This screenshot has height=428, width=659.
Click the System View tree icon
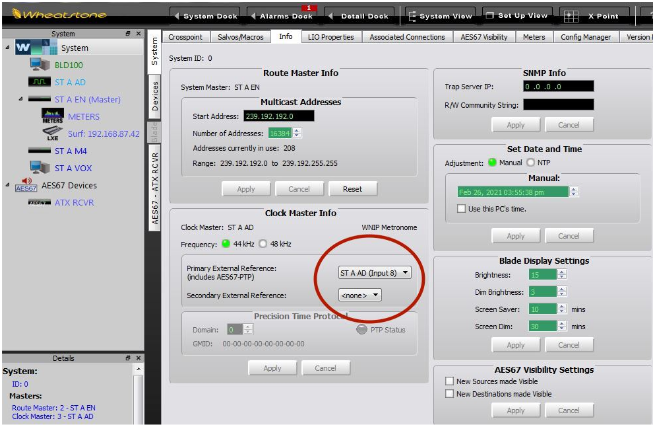(x=411, y=16)
